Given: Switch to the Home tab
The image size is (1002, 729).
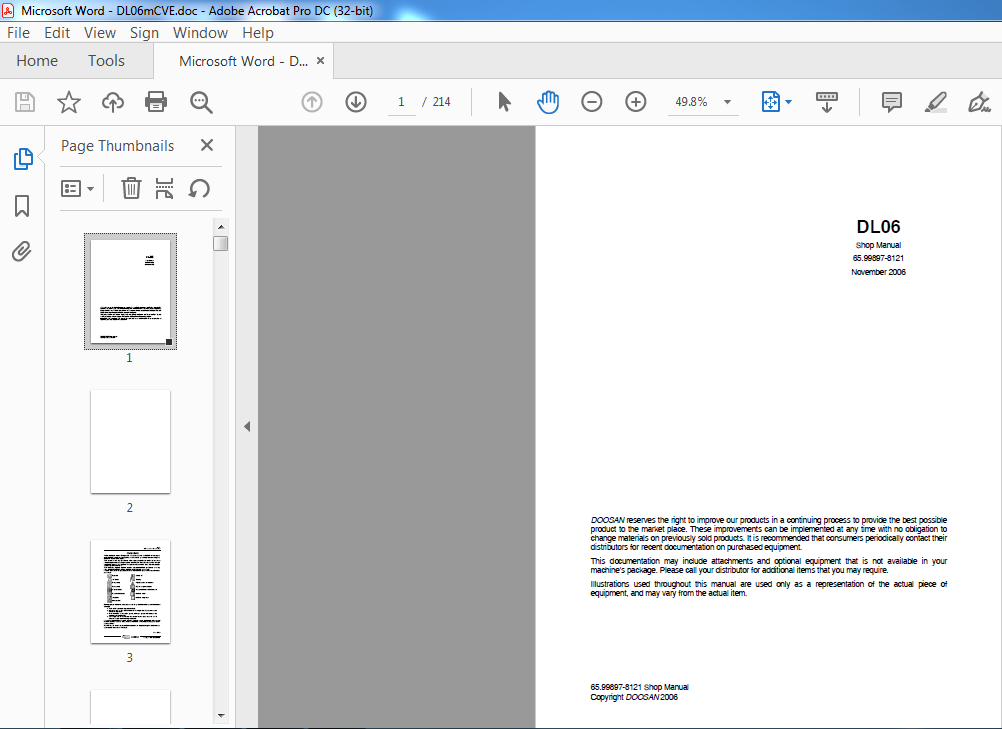Looking at the screenshot, I should [37, 61].
